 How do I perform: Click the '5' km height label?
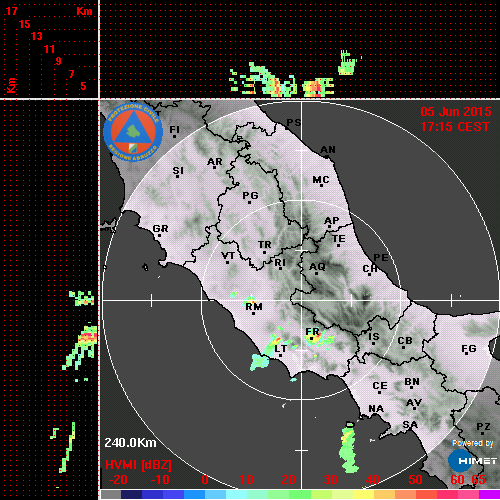83,86
